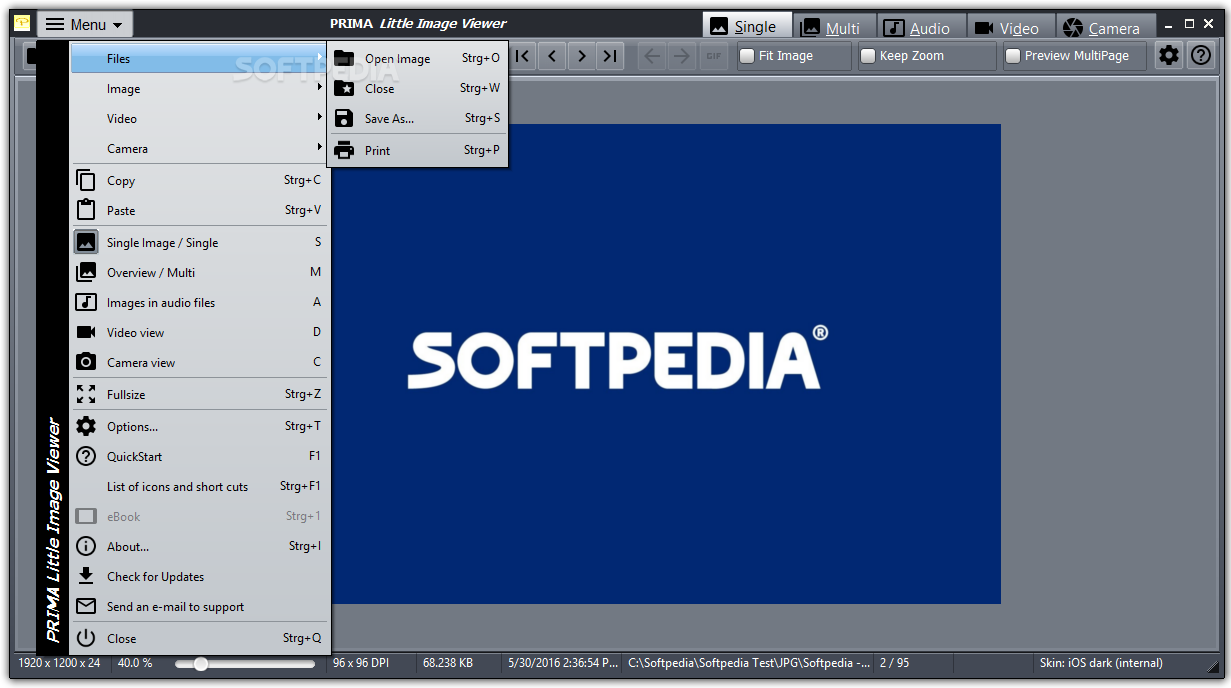The image size is (1231, 688).
Task: Go to next image arrow
Action: tap(581, 56)
